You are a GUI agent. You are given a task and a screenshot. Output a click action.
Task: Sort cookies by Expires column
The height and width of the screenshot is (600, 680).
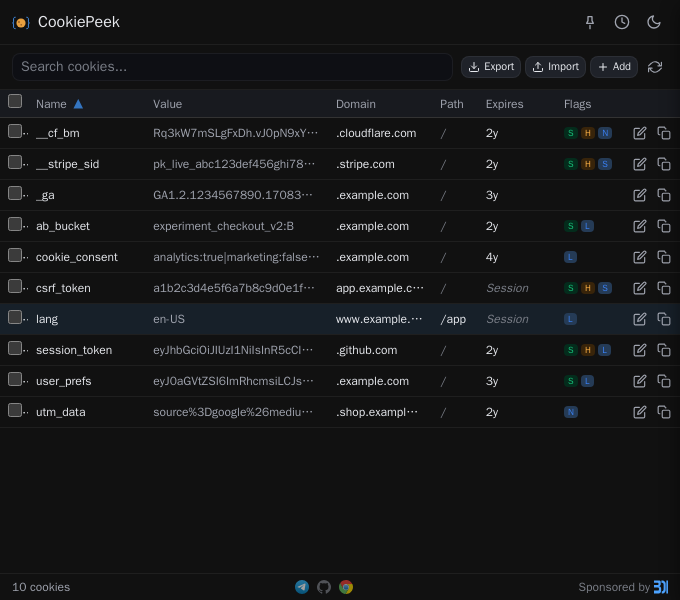click(x=504, y=104)
